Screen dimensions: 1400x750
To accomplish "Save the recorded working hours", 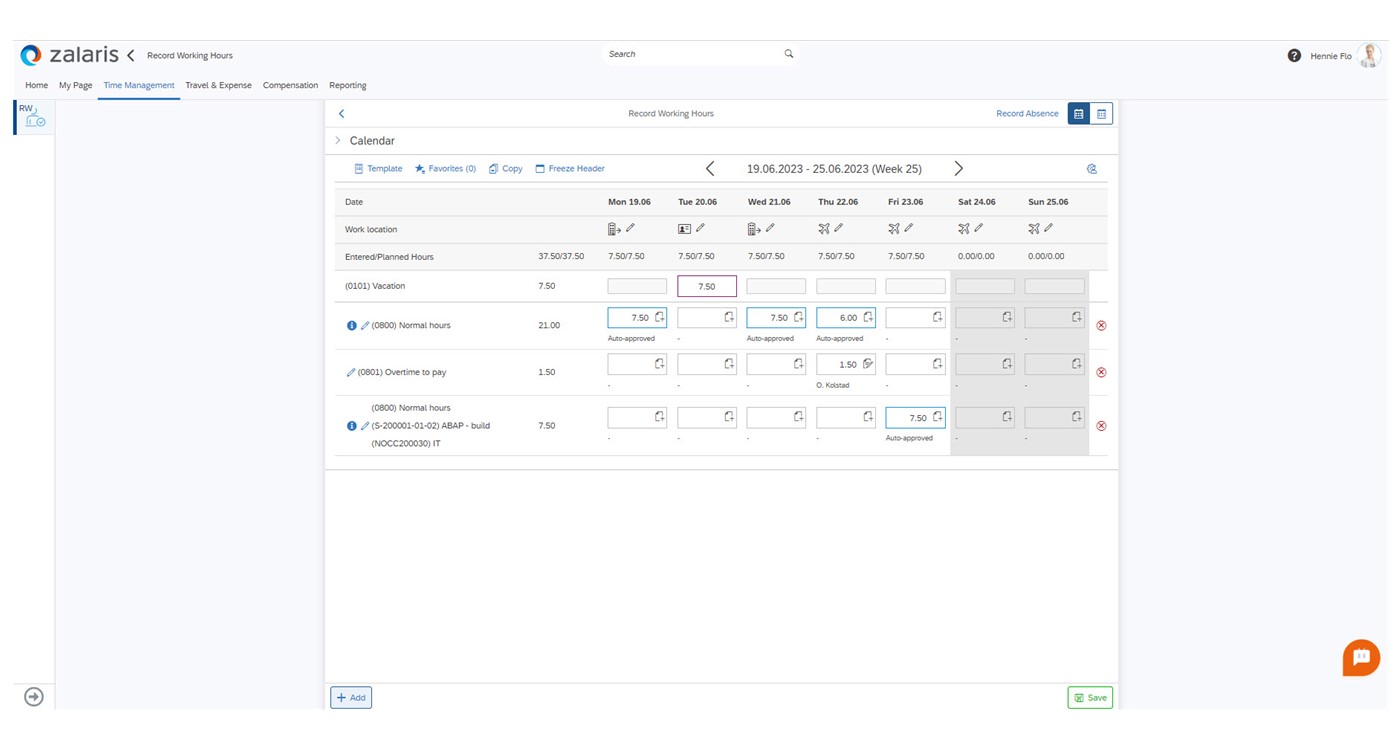I will (1089, 697).
